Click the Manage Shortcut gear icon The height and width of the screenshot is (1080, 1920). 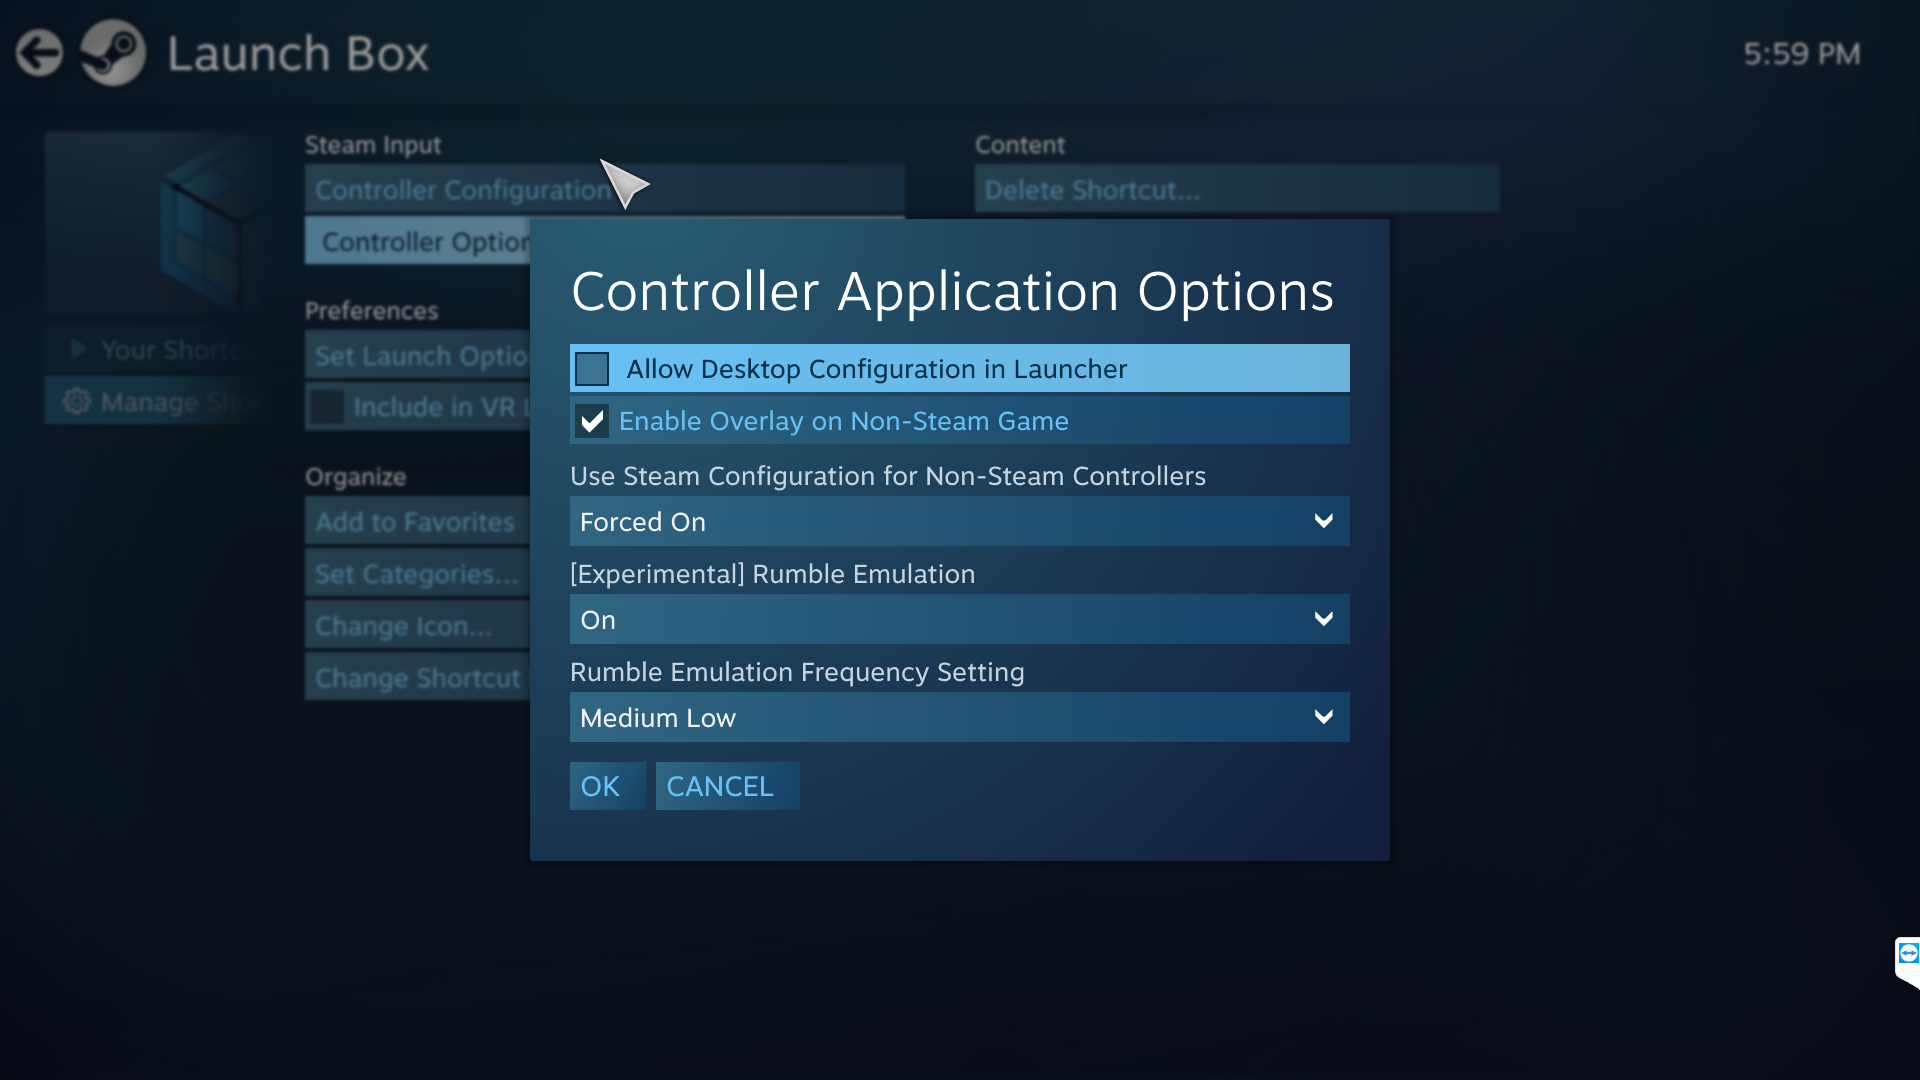76,402
